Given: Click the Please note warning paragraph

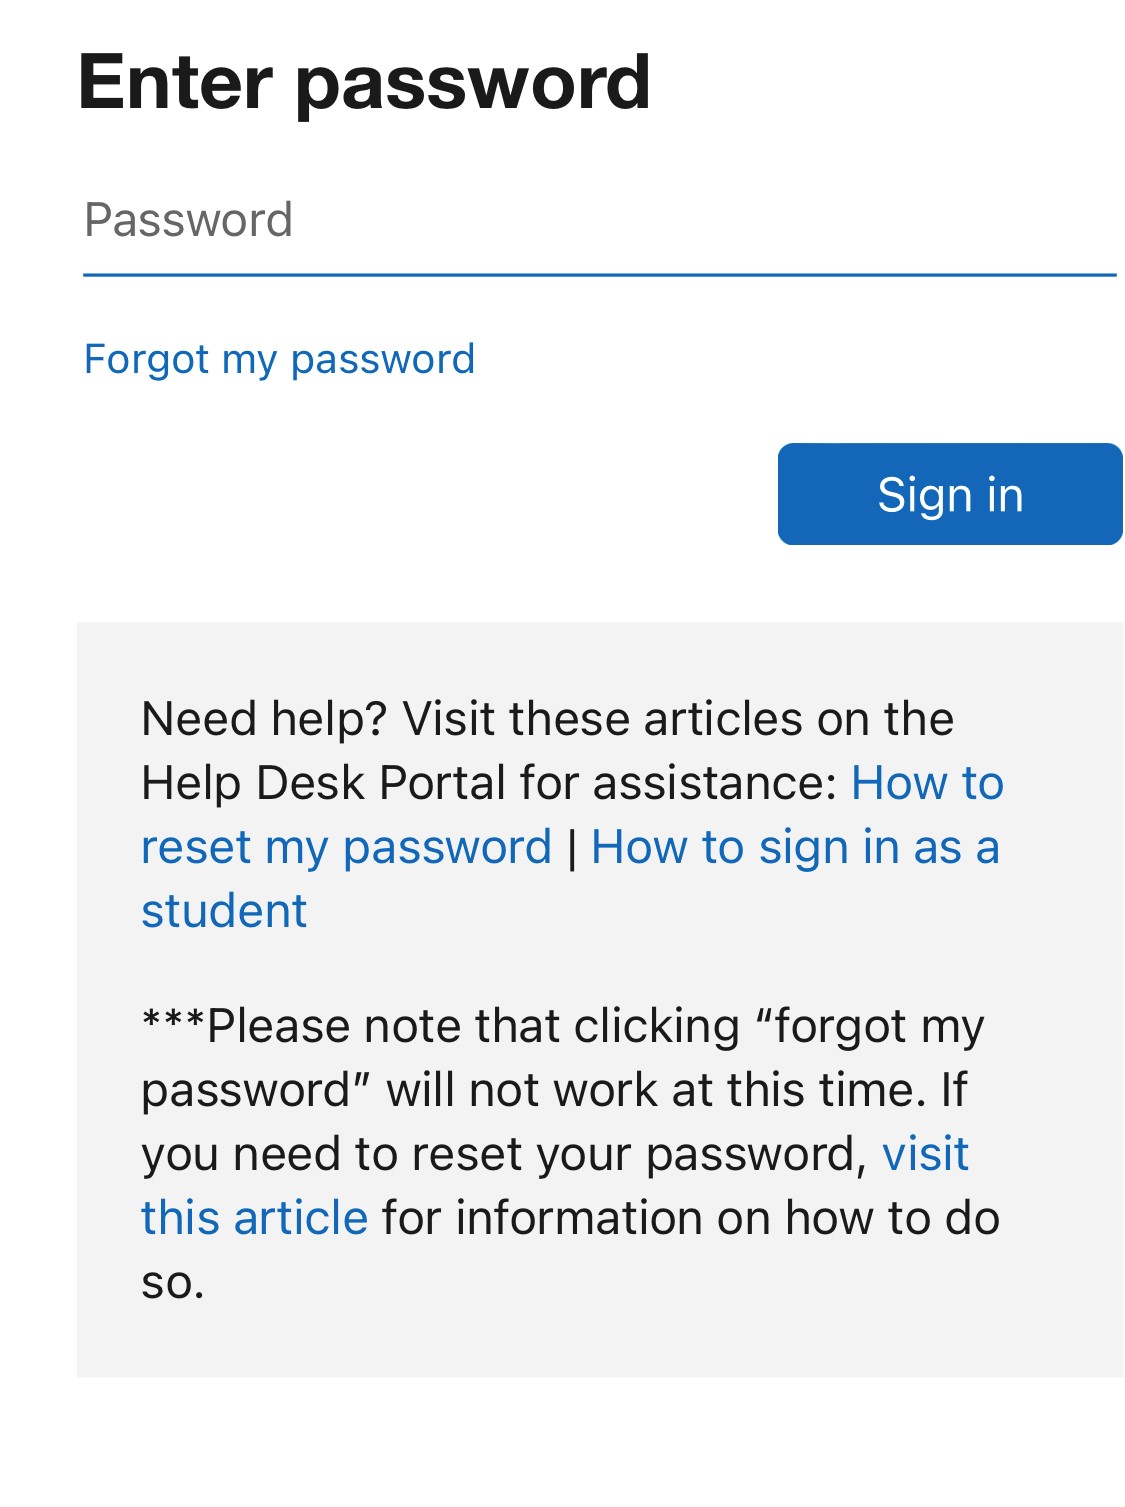Looking at the screenshot, I should coord(570,1154).
